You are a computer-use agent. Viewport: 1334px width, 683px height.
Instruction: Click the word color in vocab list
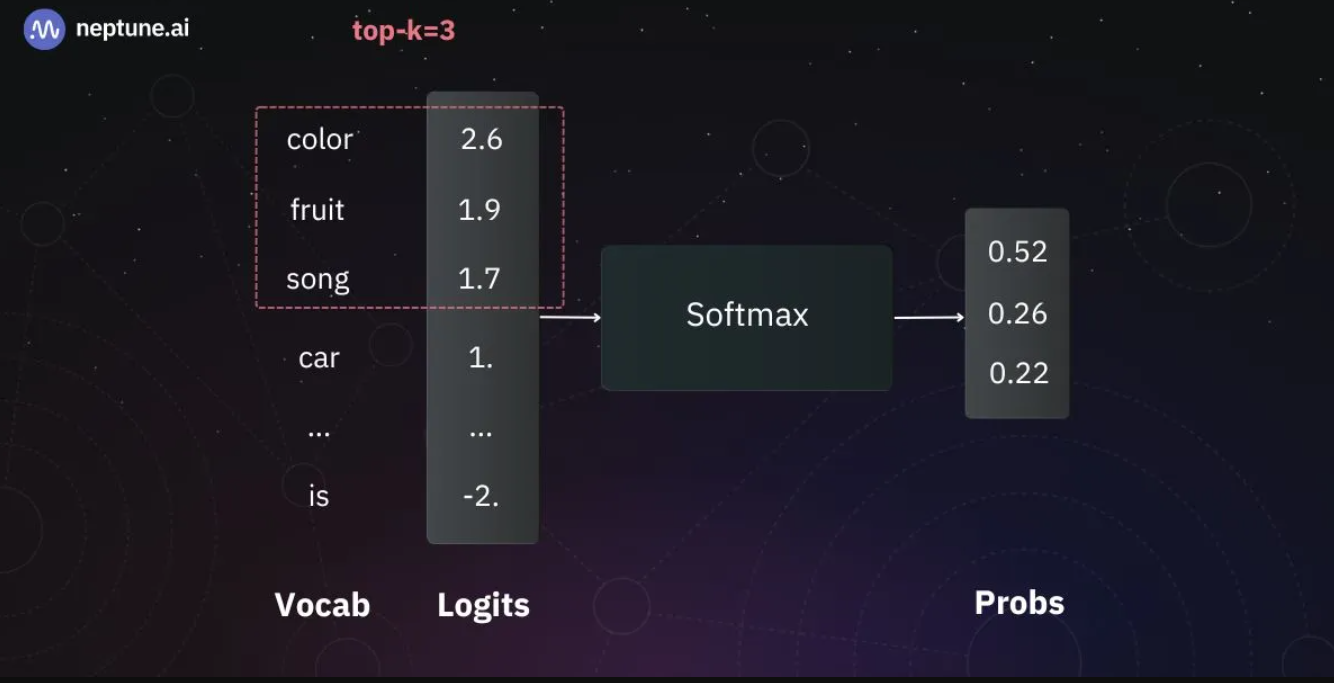click(x=319, y=140)
